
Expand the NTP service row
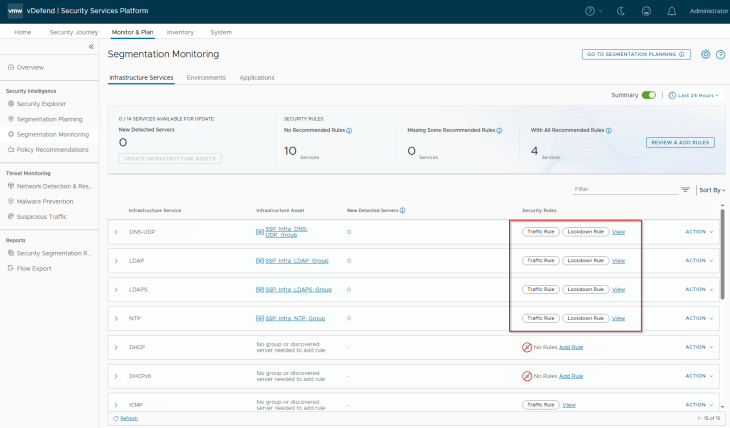[x=116, y=318]
